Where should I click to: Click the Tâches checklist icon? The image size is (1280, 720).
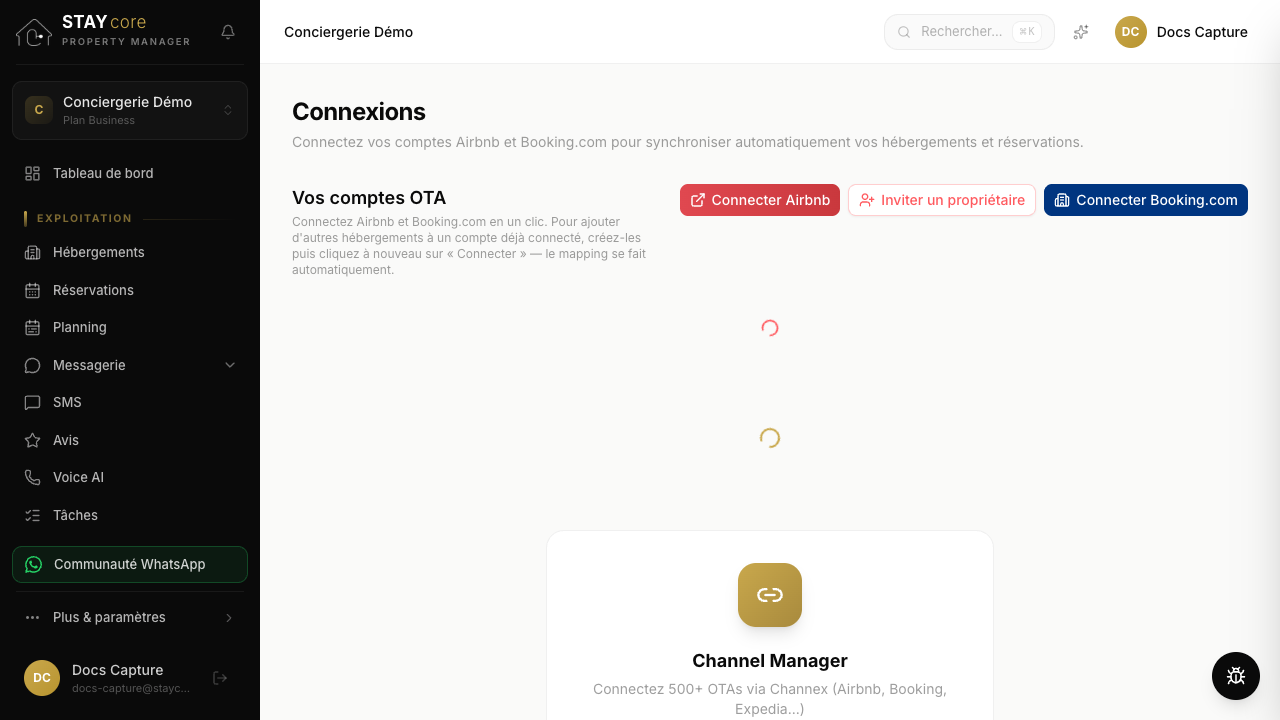coord(32,515)
